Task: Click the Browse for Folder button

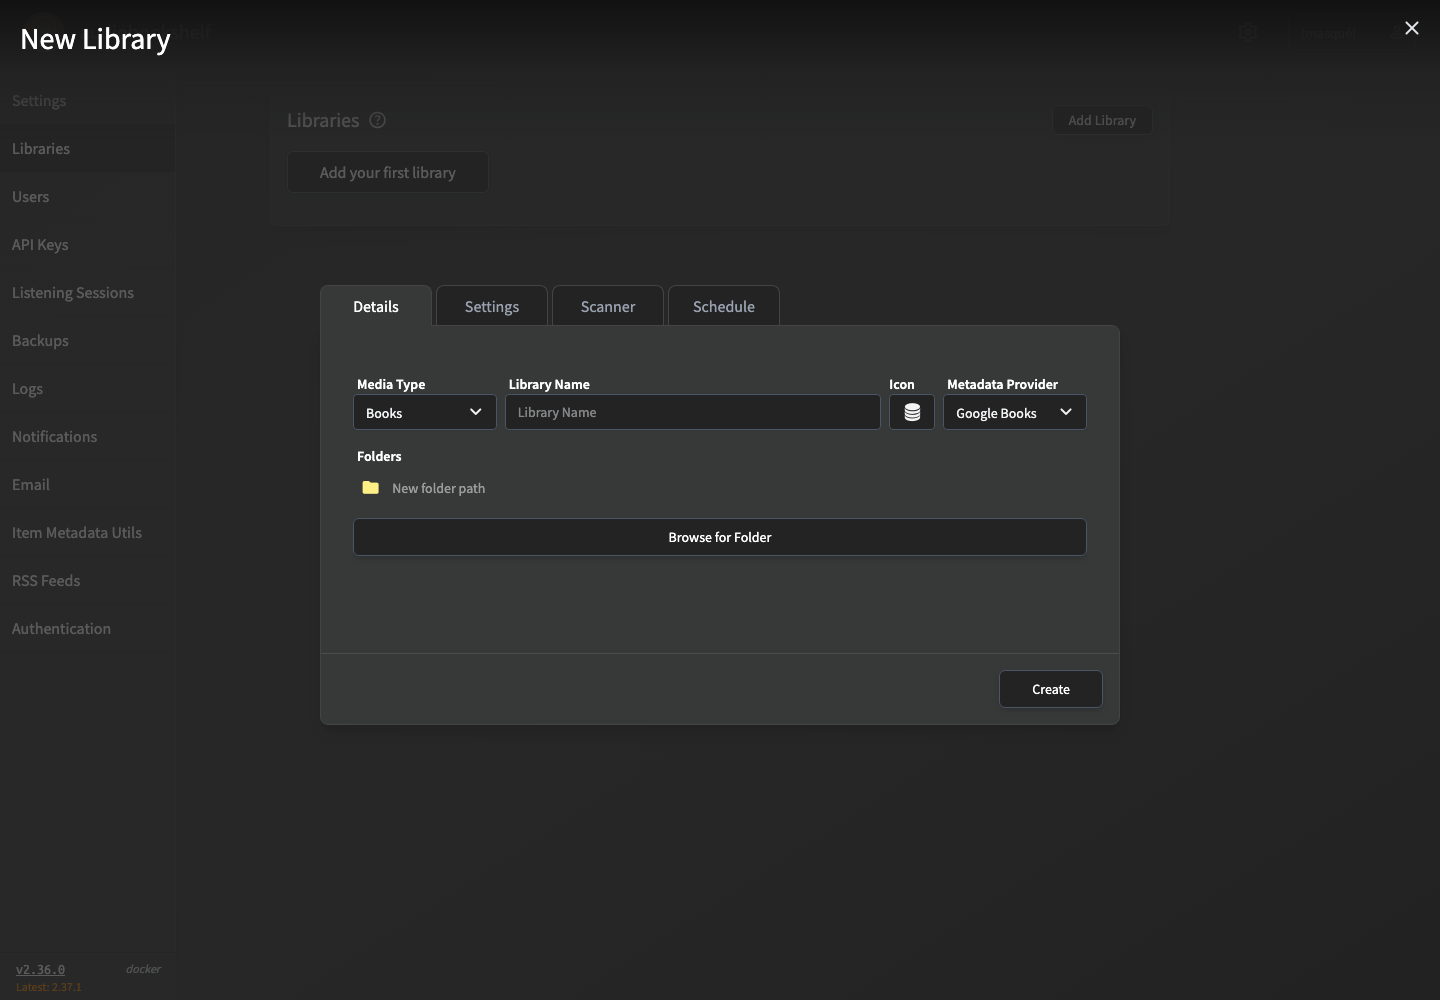Action: (720, 537)
